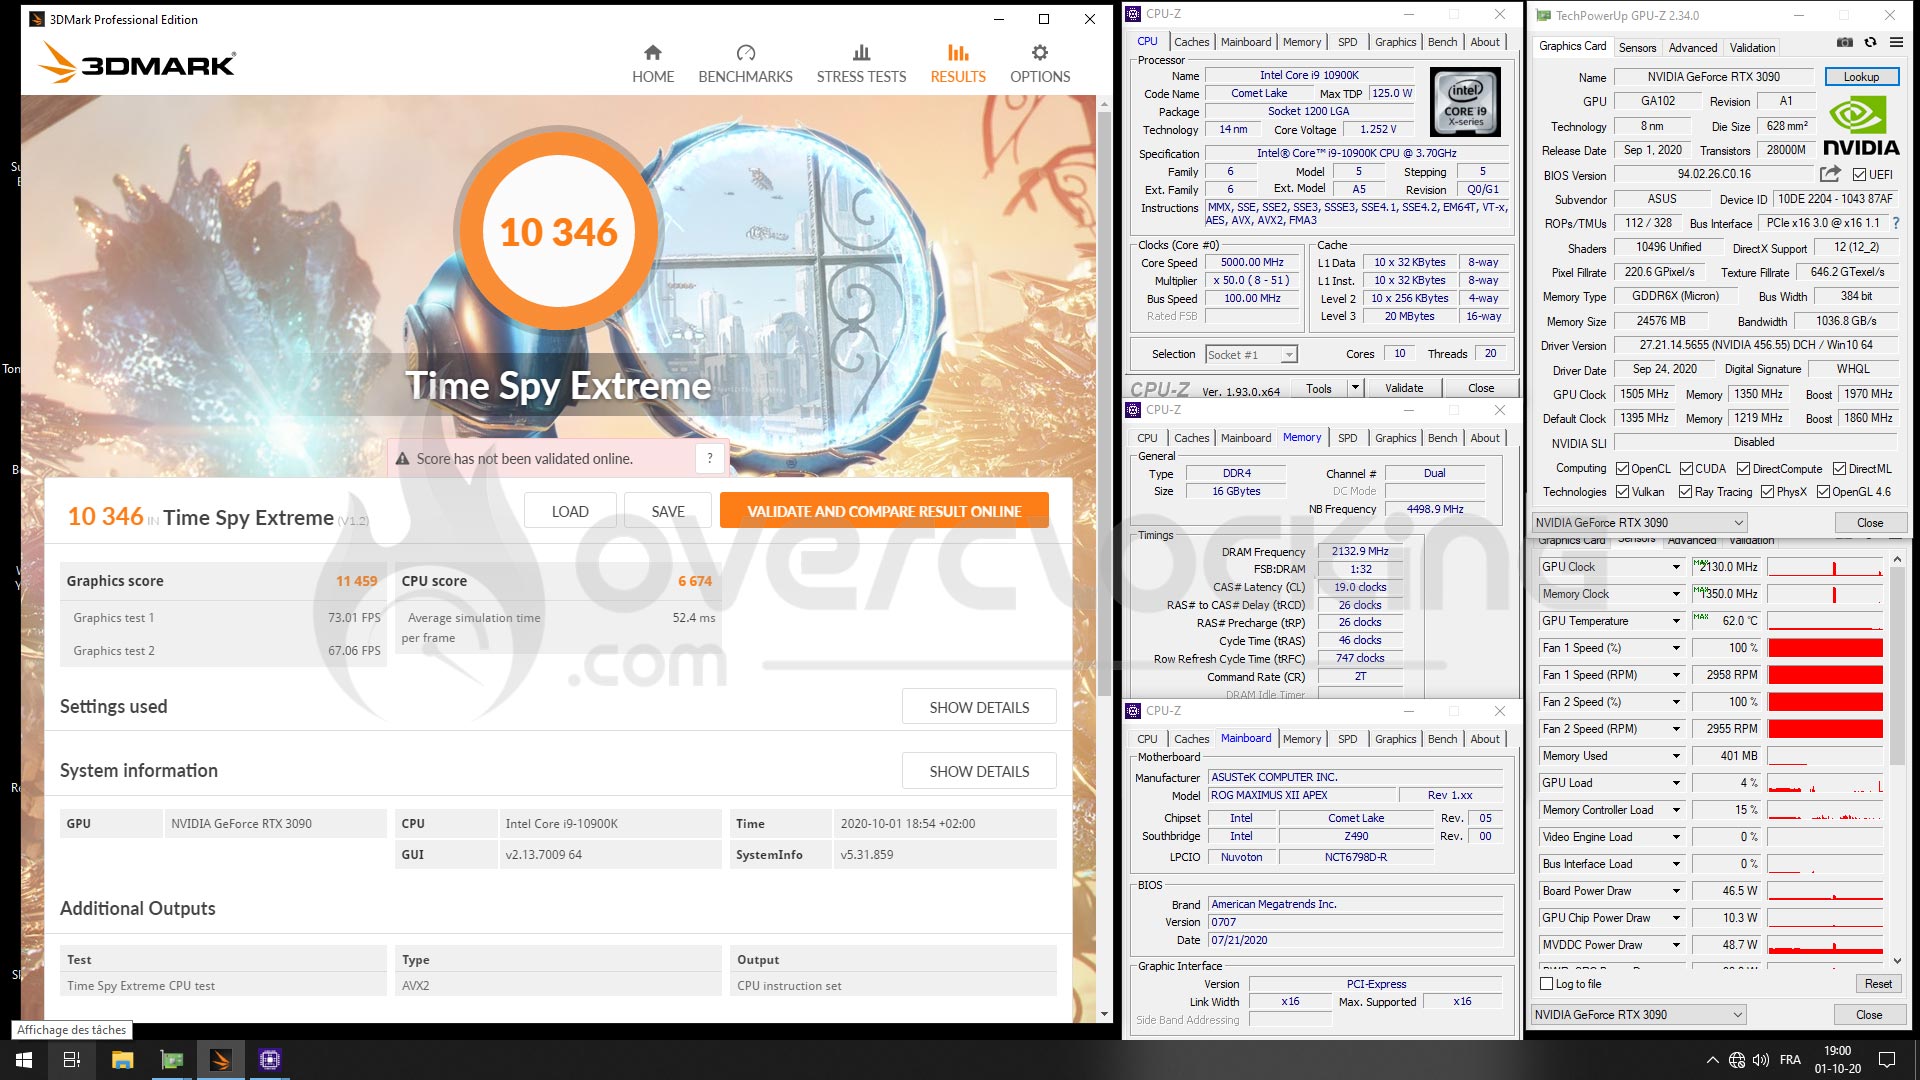Open Task View on the taskbar
This screenshot has height=1080, width=1920.
[72, 1060]
